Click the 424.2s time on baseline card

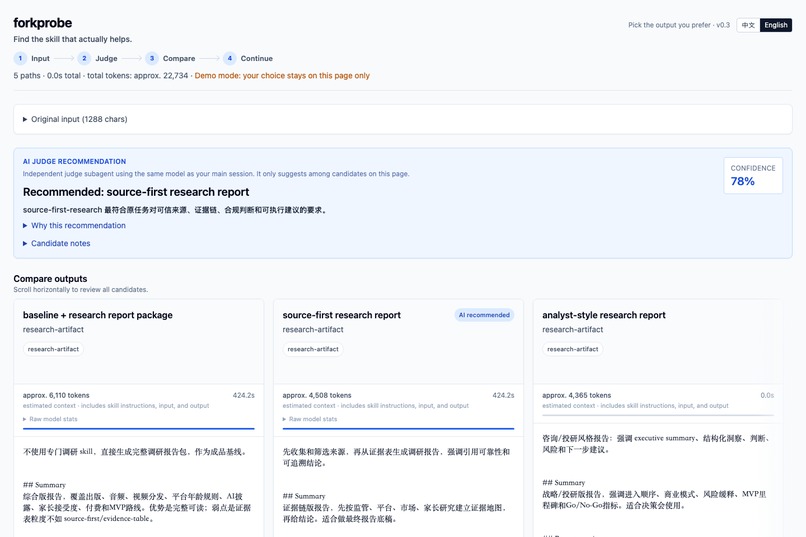244,396
